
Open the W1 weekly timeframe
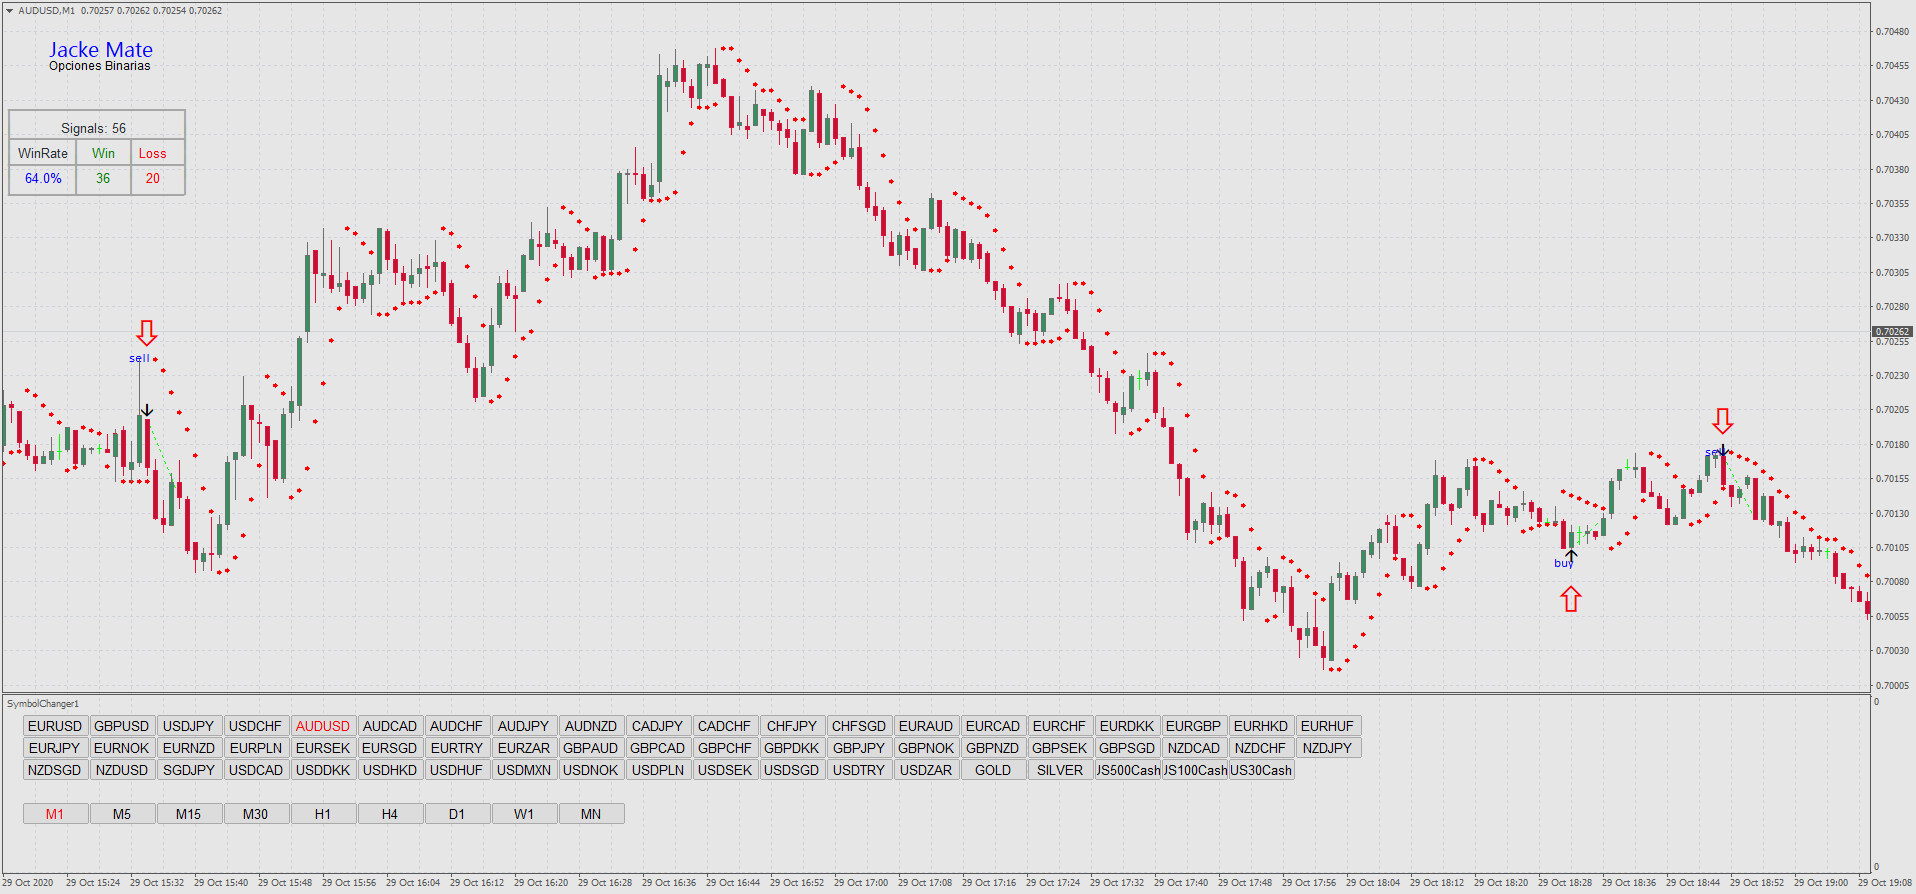coord(524,814)
